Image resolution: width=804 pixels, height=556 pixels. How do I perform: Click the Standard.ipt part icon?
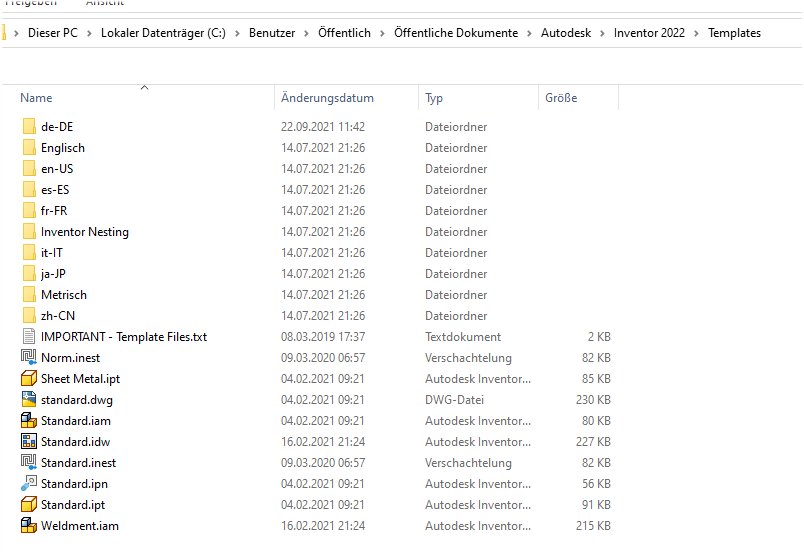pos(29,504)
